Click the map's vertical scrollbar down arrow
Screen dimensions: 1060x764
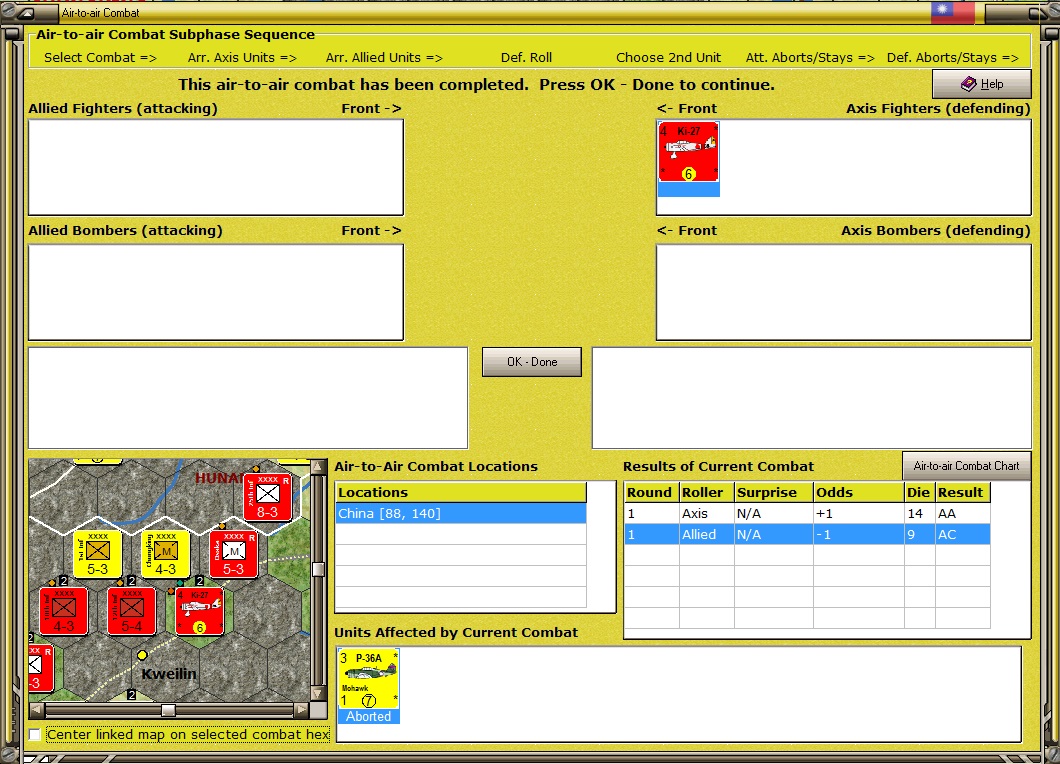tap(318, 694)
